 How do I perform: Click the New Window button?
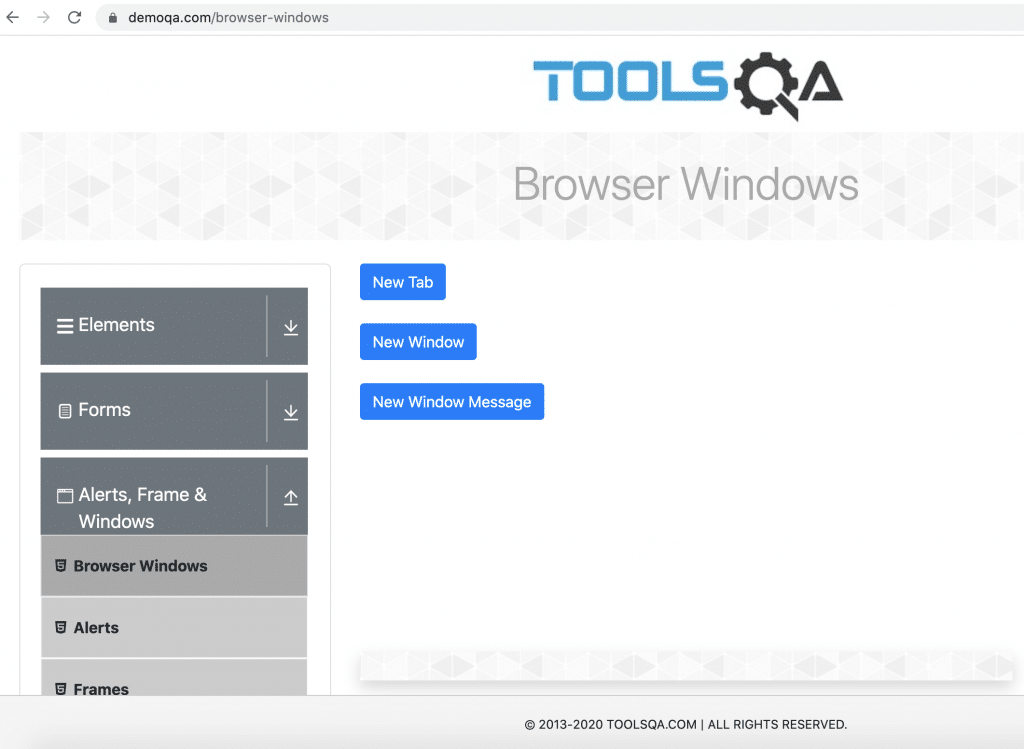click(x=418, y=341)
